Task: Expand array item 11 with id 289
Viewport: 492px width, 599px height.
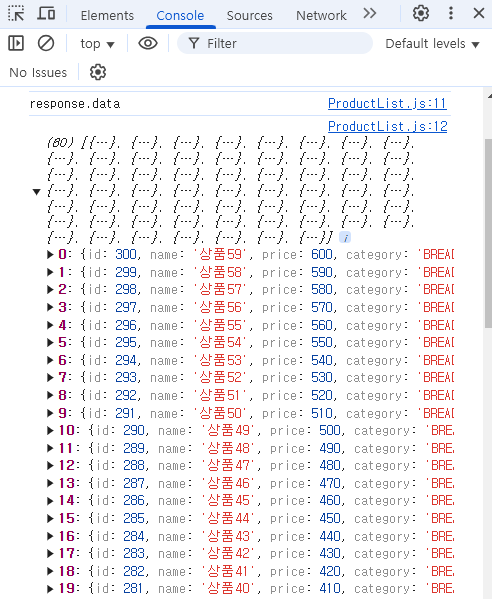Action: pos(50,448)
